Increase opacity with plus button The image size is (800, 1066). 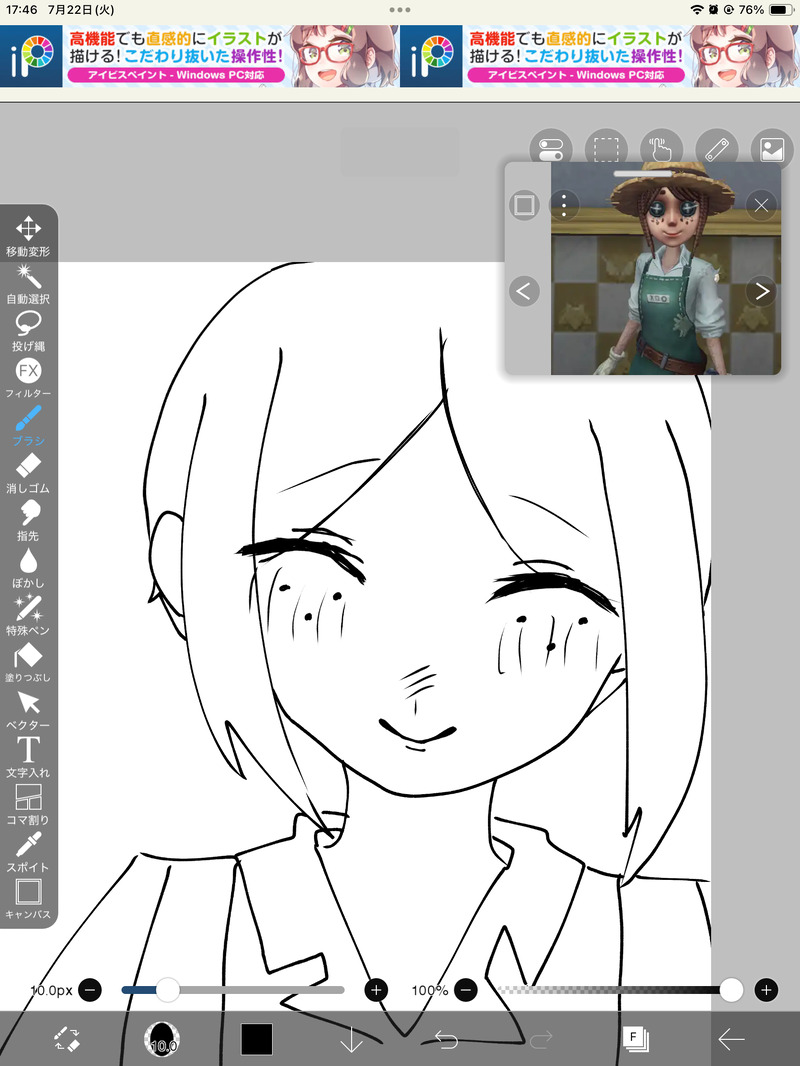(766, 990)
